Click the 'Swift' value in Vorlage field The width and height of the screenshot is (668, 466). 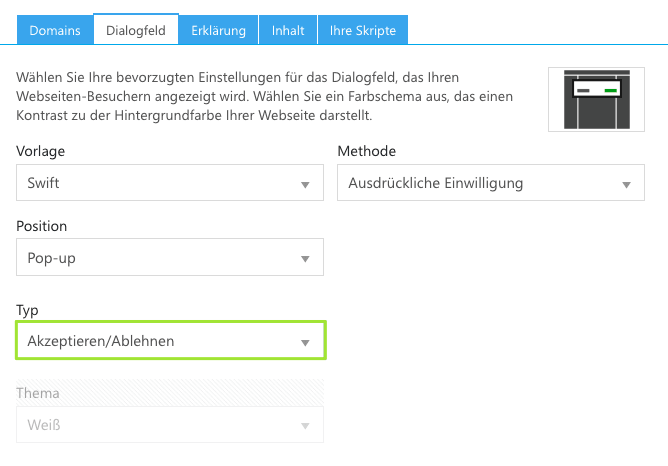pos(45,183)
